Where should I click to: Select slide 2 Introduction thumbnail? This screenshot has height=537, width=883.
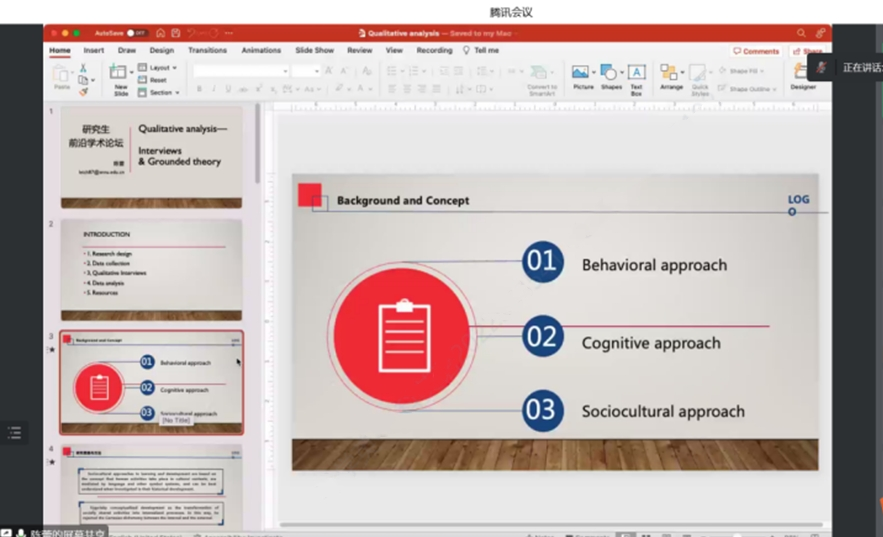pos(151,268)
